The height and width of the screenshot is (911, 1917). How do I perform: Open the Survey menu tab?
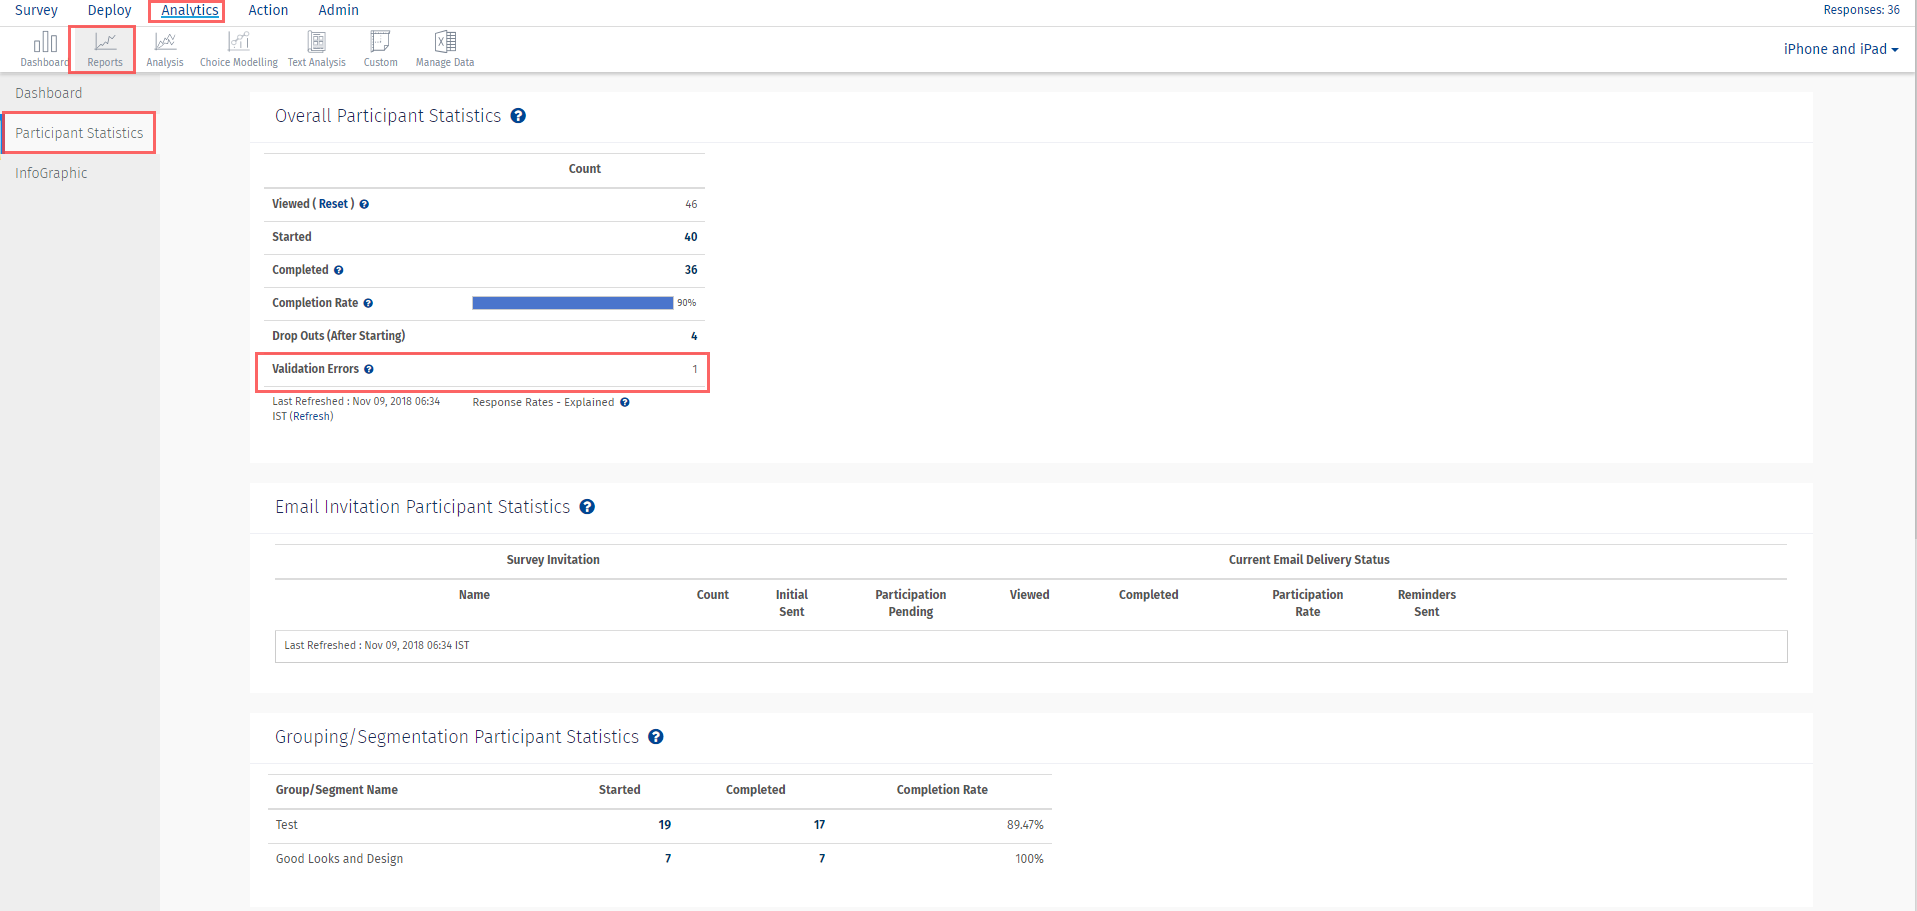(36, 10)
